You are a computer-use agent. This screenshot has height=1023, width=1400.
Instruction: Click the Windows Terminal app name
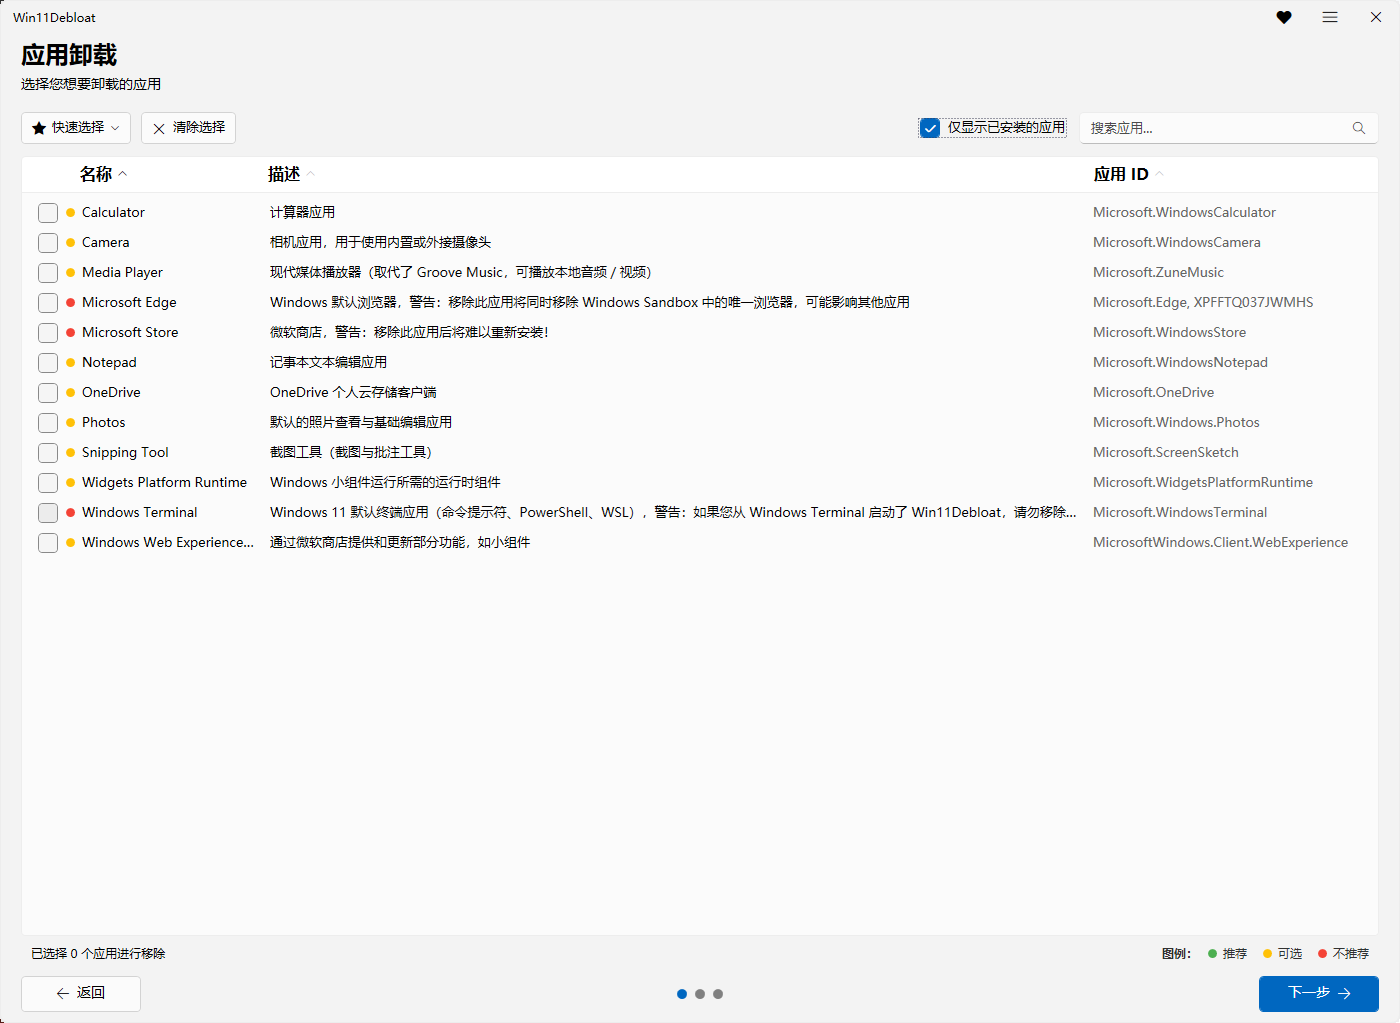point(140,512)
